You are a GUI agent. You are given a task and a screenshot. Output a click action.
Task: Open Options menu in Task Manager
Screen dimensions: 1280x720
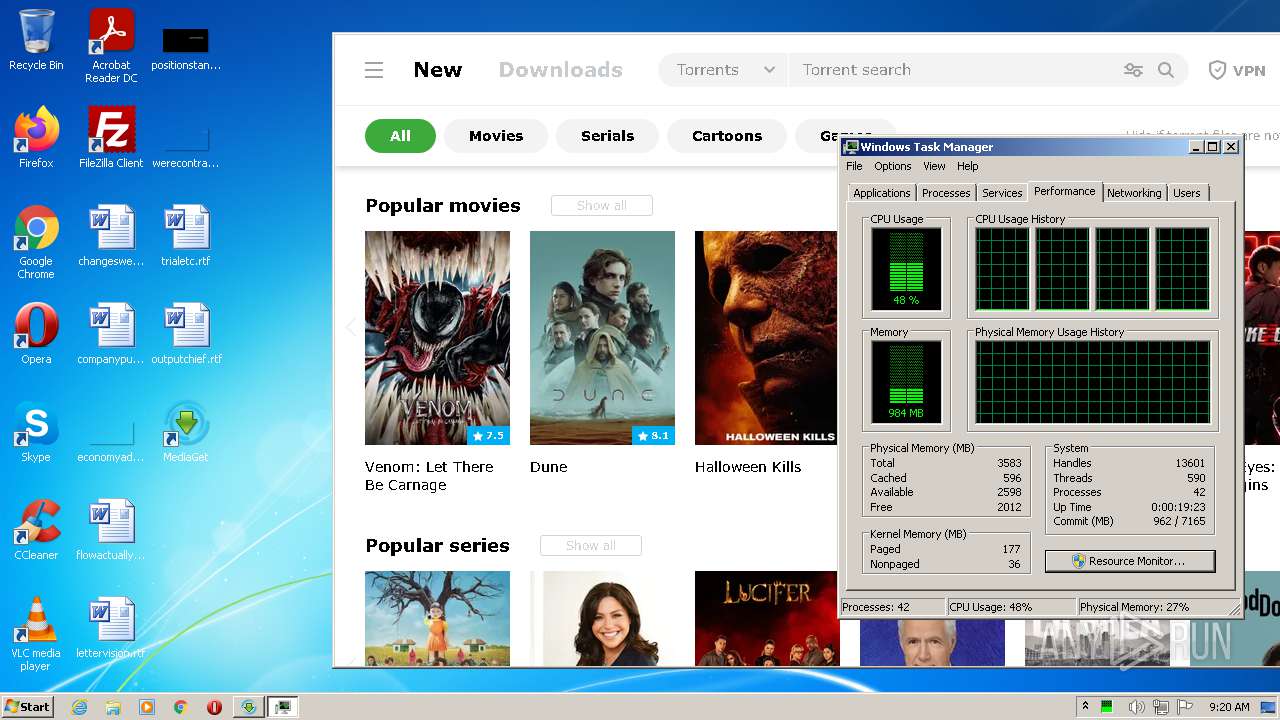point(893,166)
